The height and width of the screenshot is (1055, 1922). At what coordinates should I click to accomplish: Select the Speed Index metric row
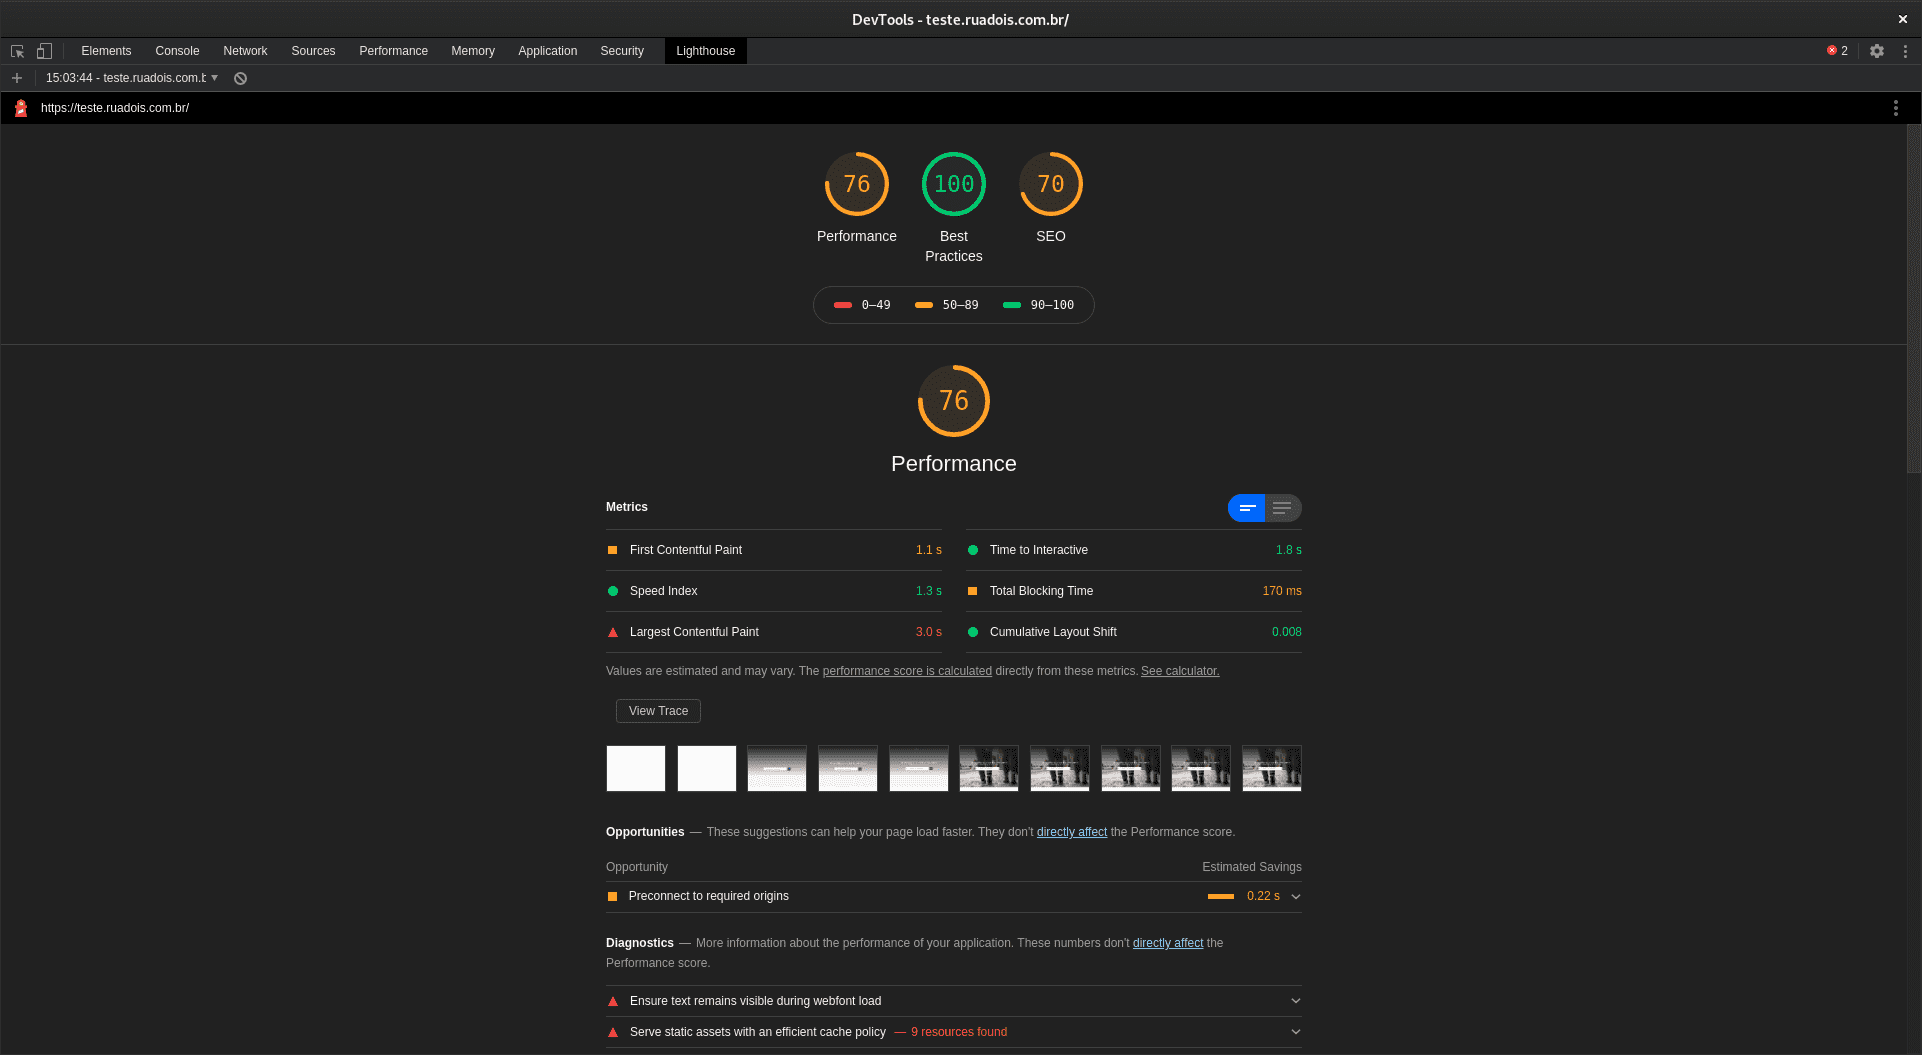click(774, 591)
